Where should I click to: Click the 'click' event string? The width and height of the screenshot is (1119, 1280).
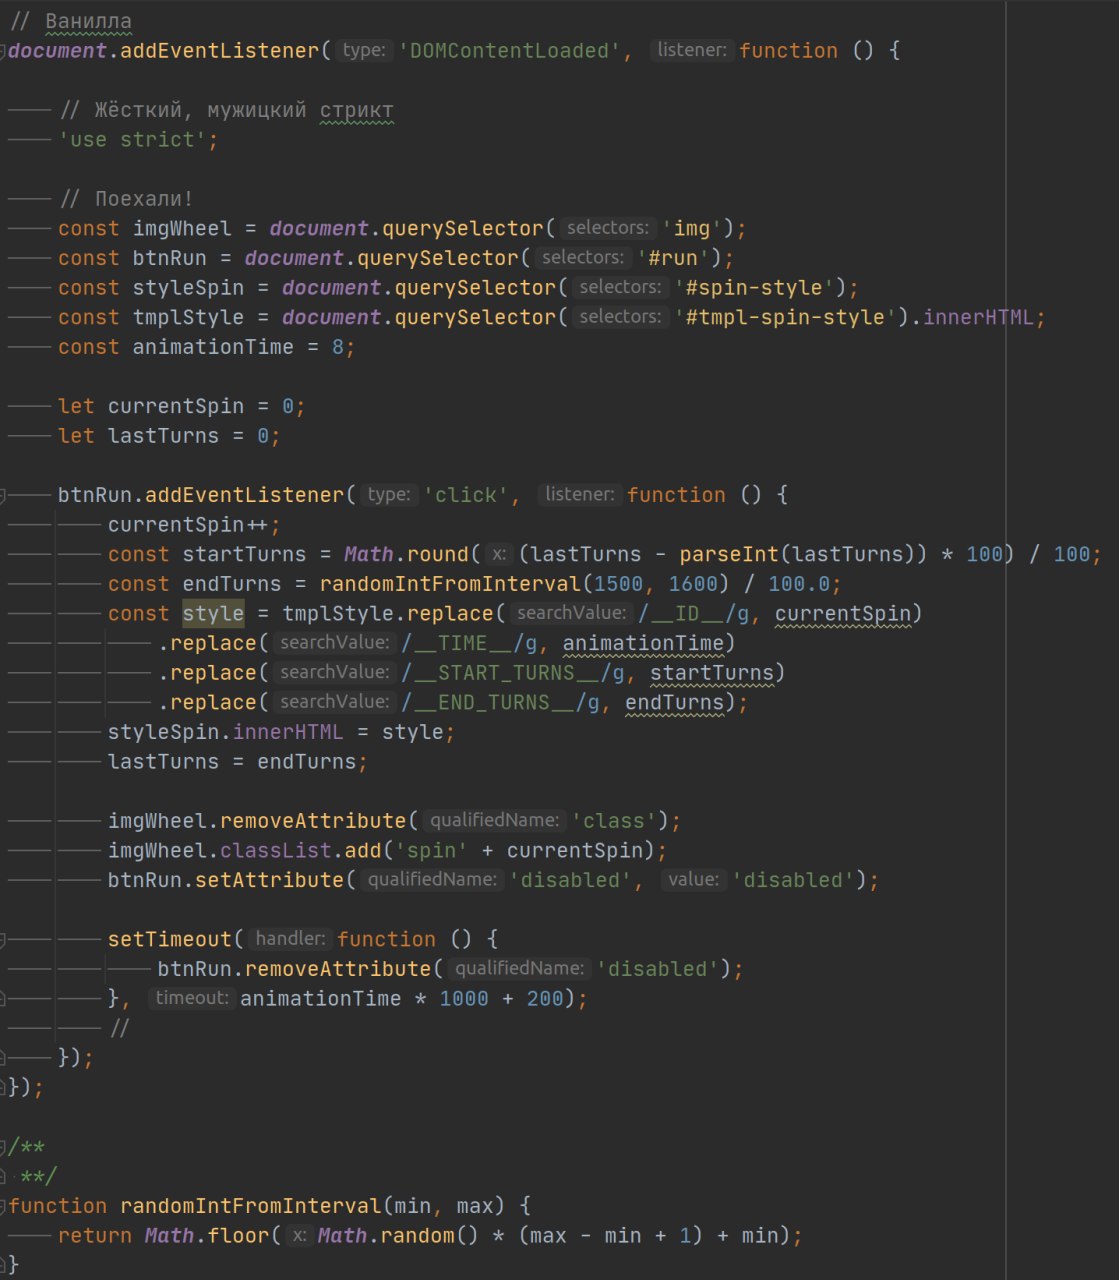[465, 495]
